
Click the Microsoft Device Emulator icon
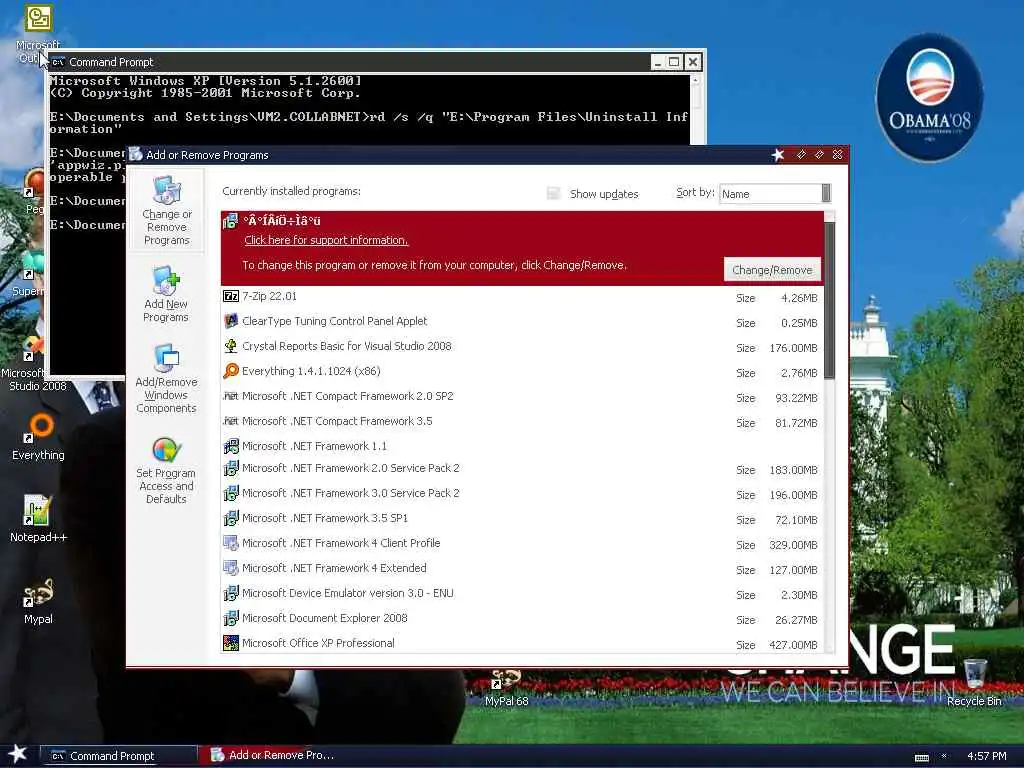click(231, 593)
